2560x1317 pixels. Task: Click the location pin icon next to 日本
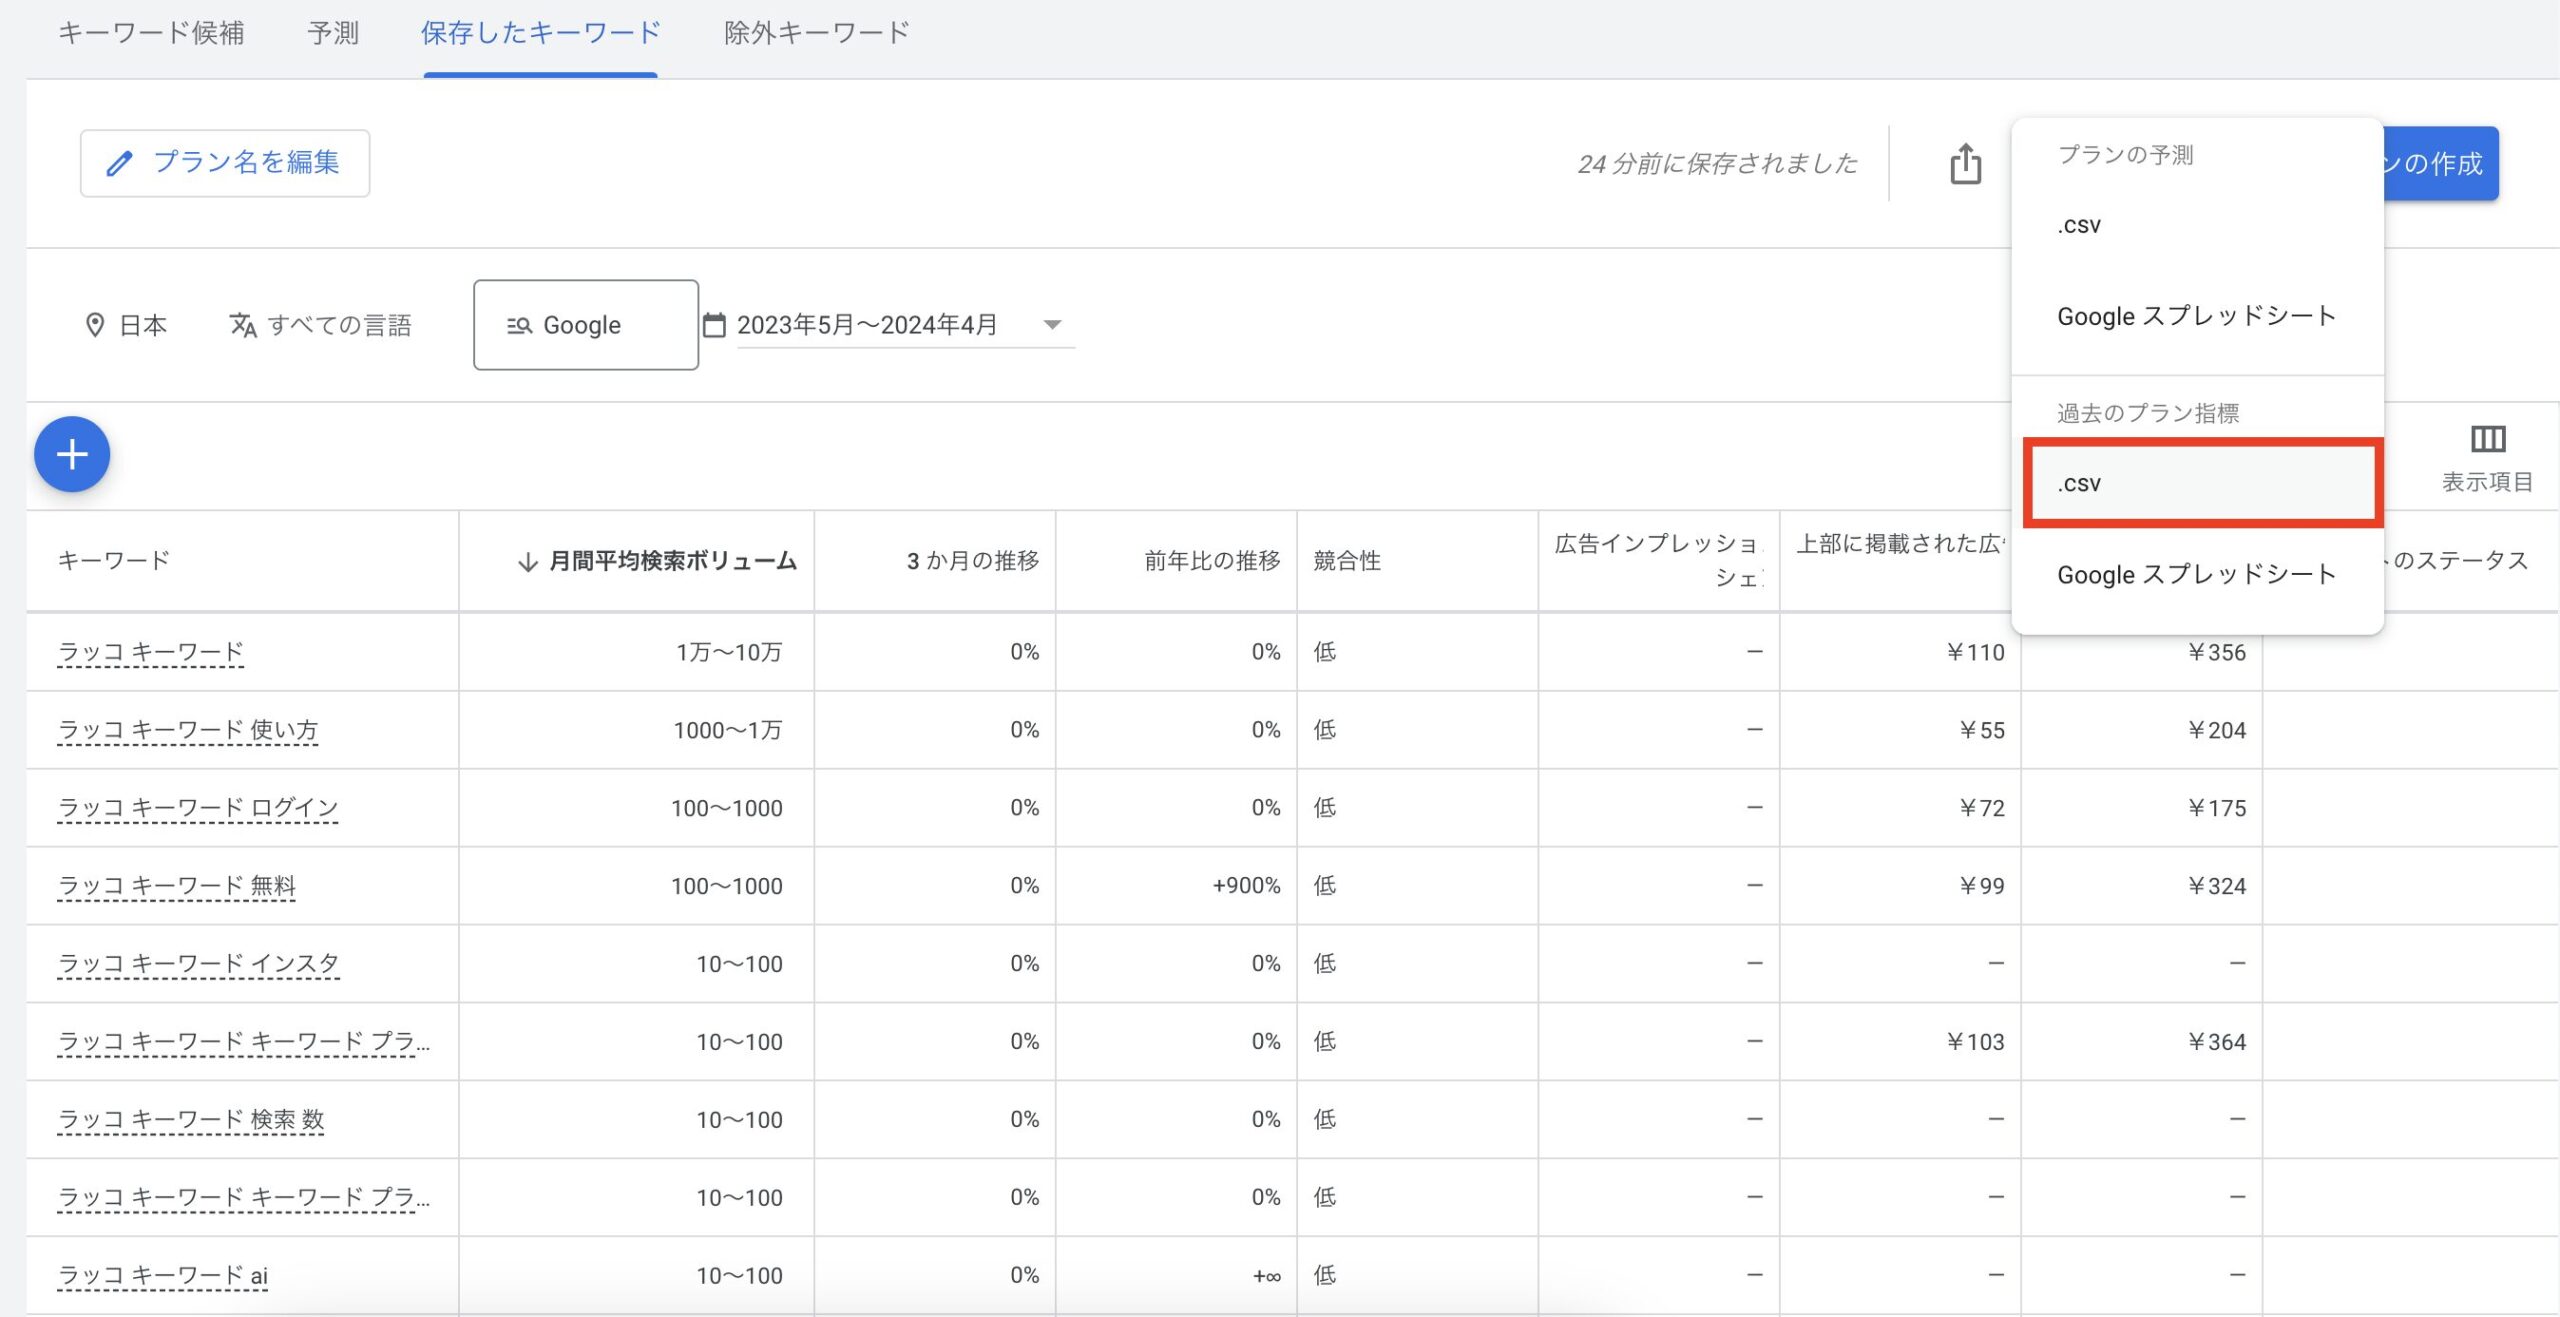click(x=95, y=325)
